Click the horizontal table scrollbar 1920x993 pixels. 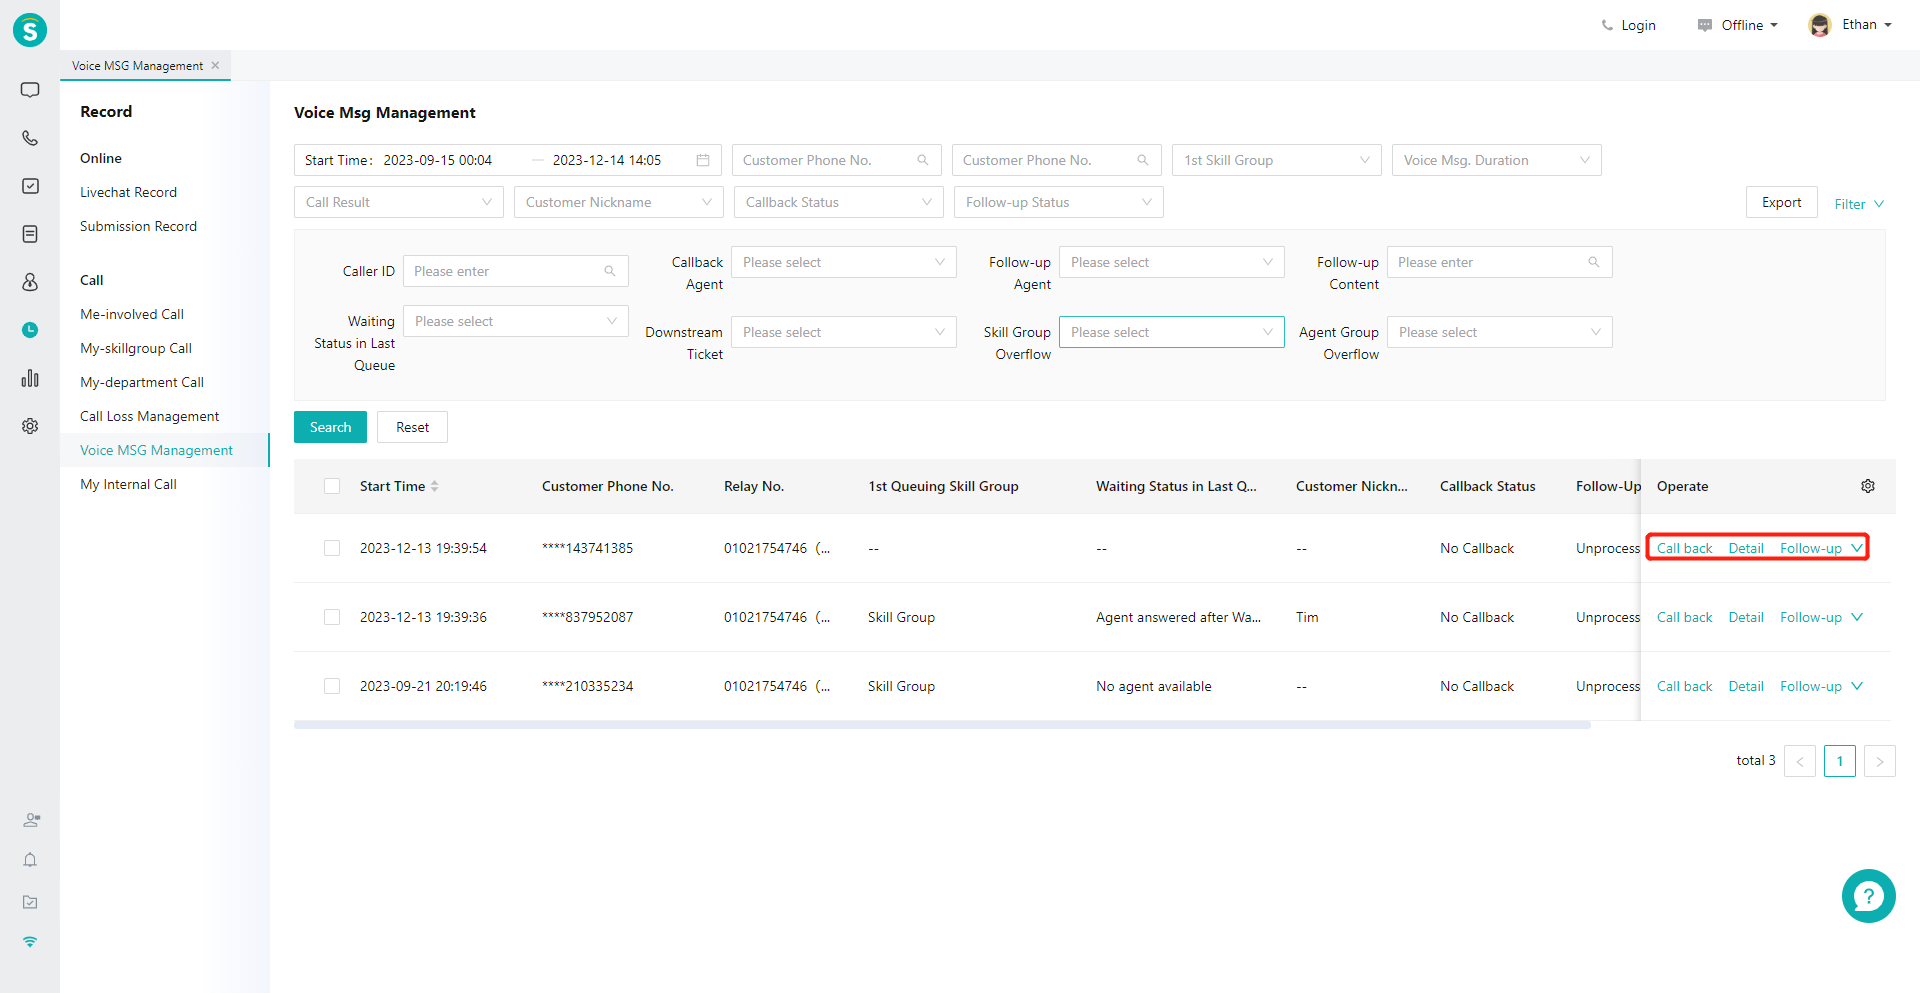[942, 725]
